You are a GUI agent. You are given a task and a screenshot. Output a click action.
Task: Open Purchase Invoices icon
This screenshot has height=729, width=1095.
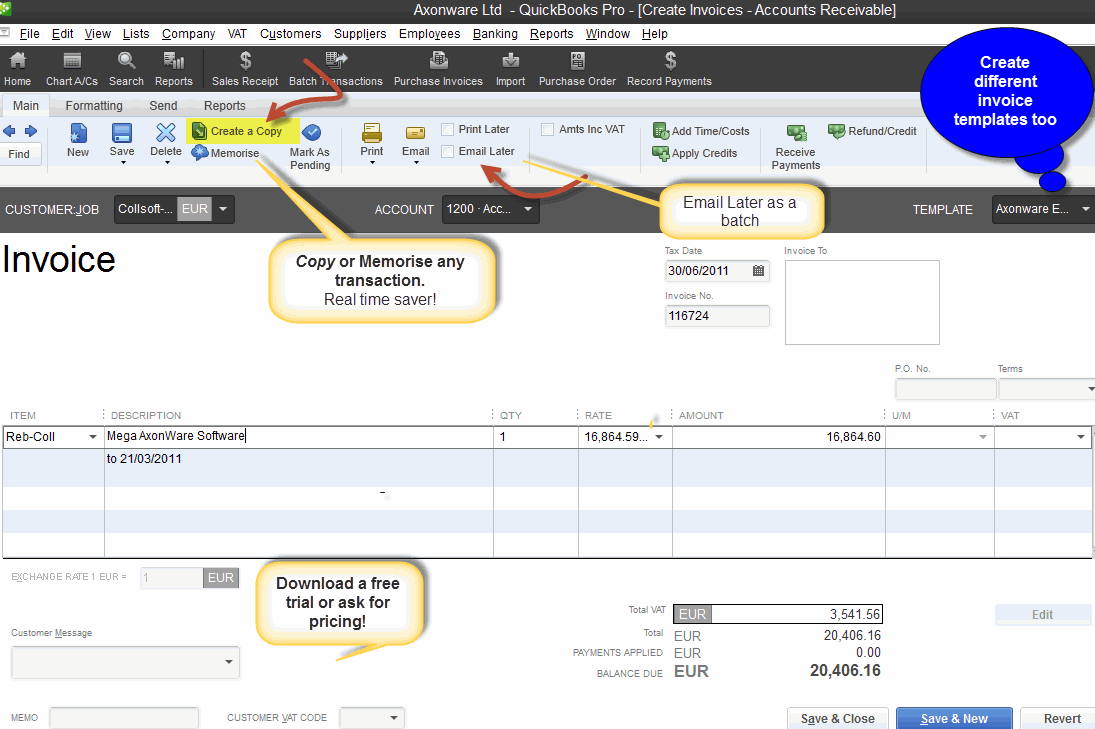439,68
